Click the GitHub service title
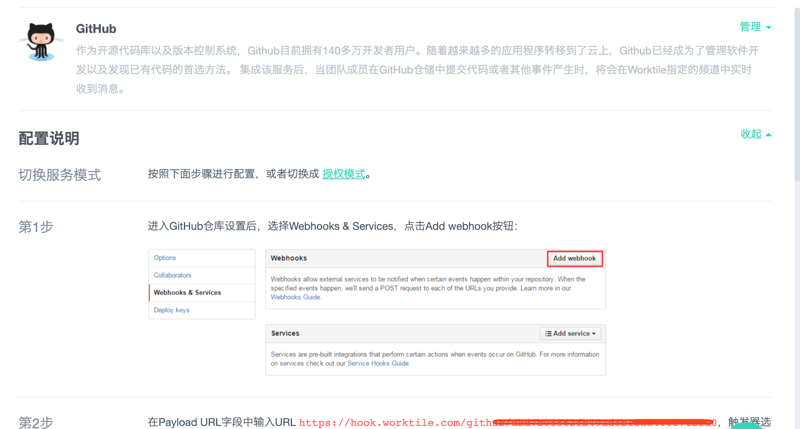Viewport: 800px width, 429px height. (96, 29)
